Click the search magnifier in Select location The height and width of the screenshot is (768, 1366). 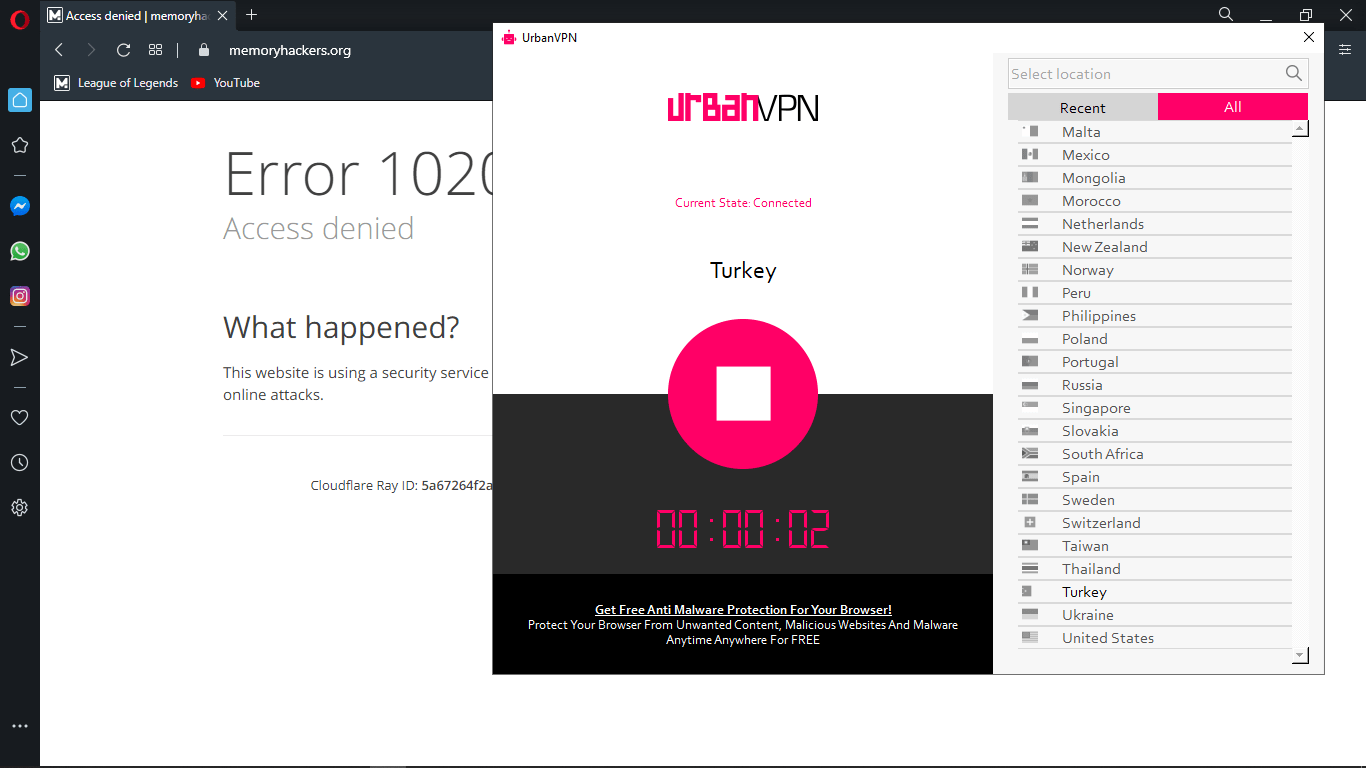tap(1293, 73)
